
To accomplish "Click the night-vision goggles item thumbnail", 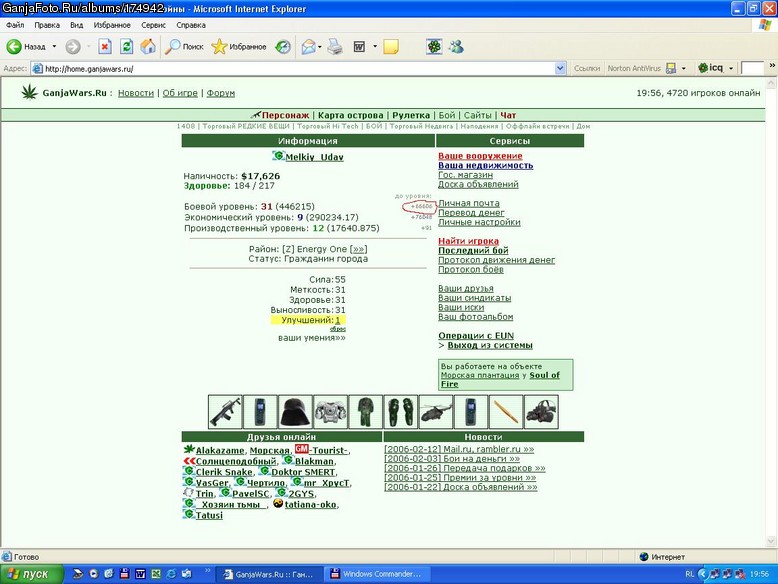I will click(x=541, y=412).
